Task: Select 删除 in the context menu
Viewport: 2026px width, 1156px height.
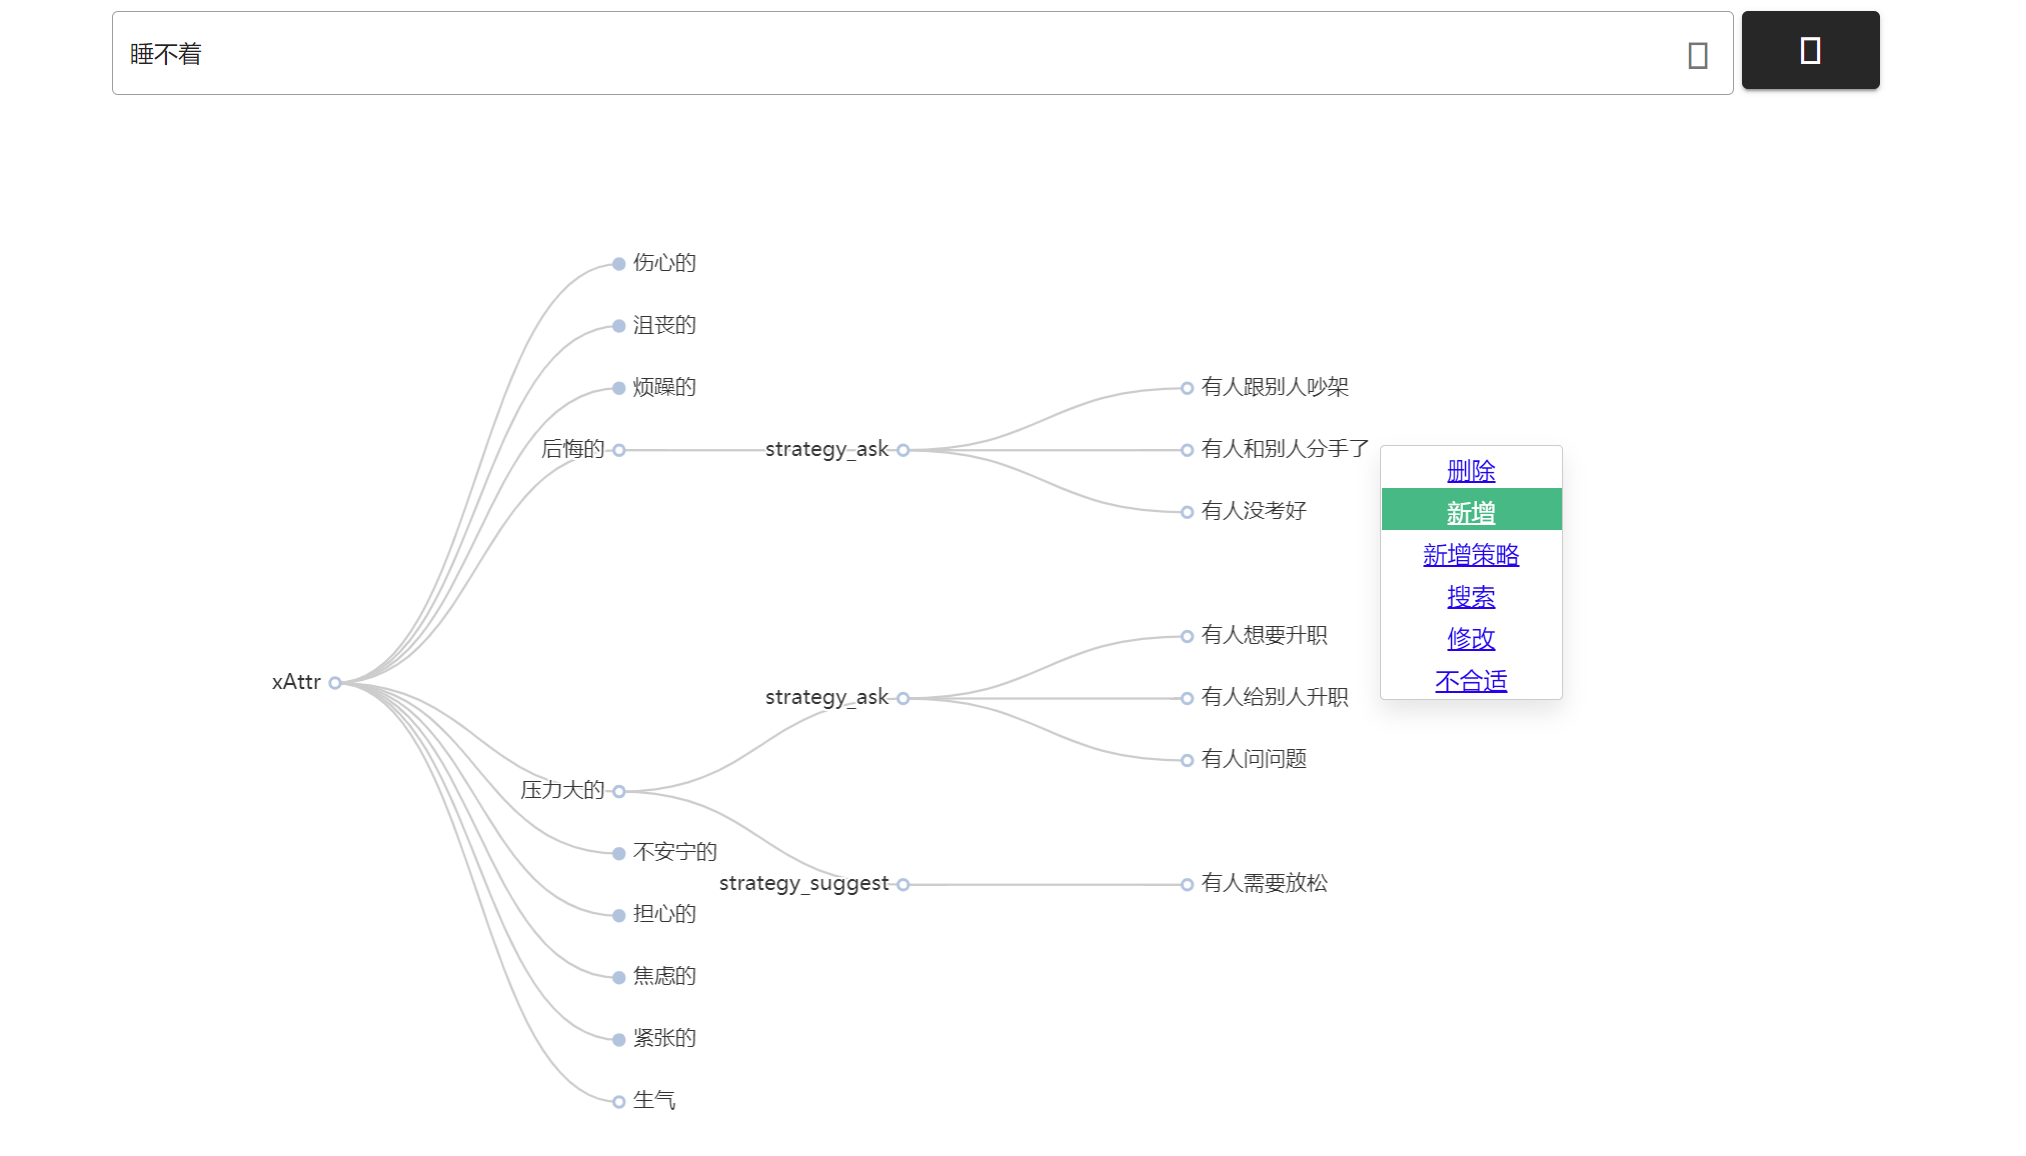Action: click(x=1470, y=470)
